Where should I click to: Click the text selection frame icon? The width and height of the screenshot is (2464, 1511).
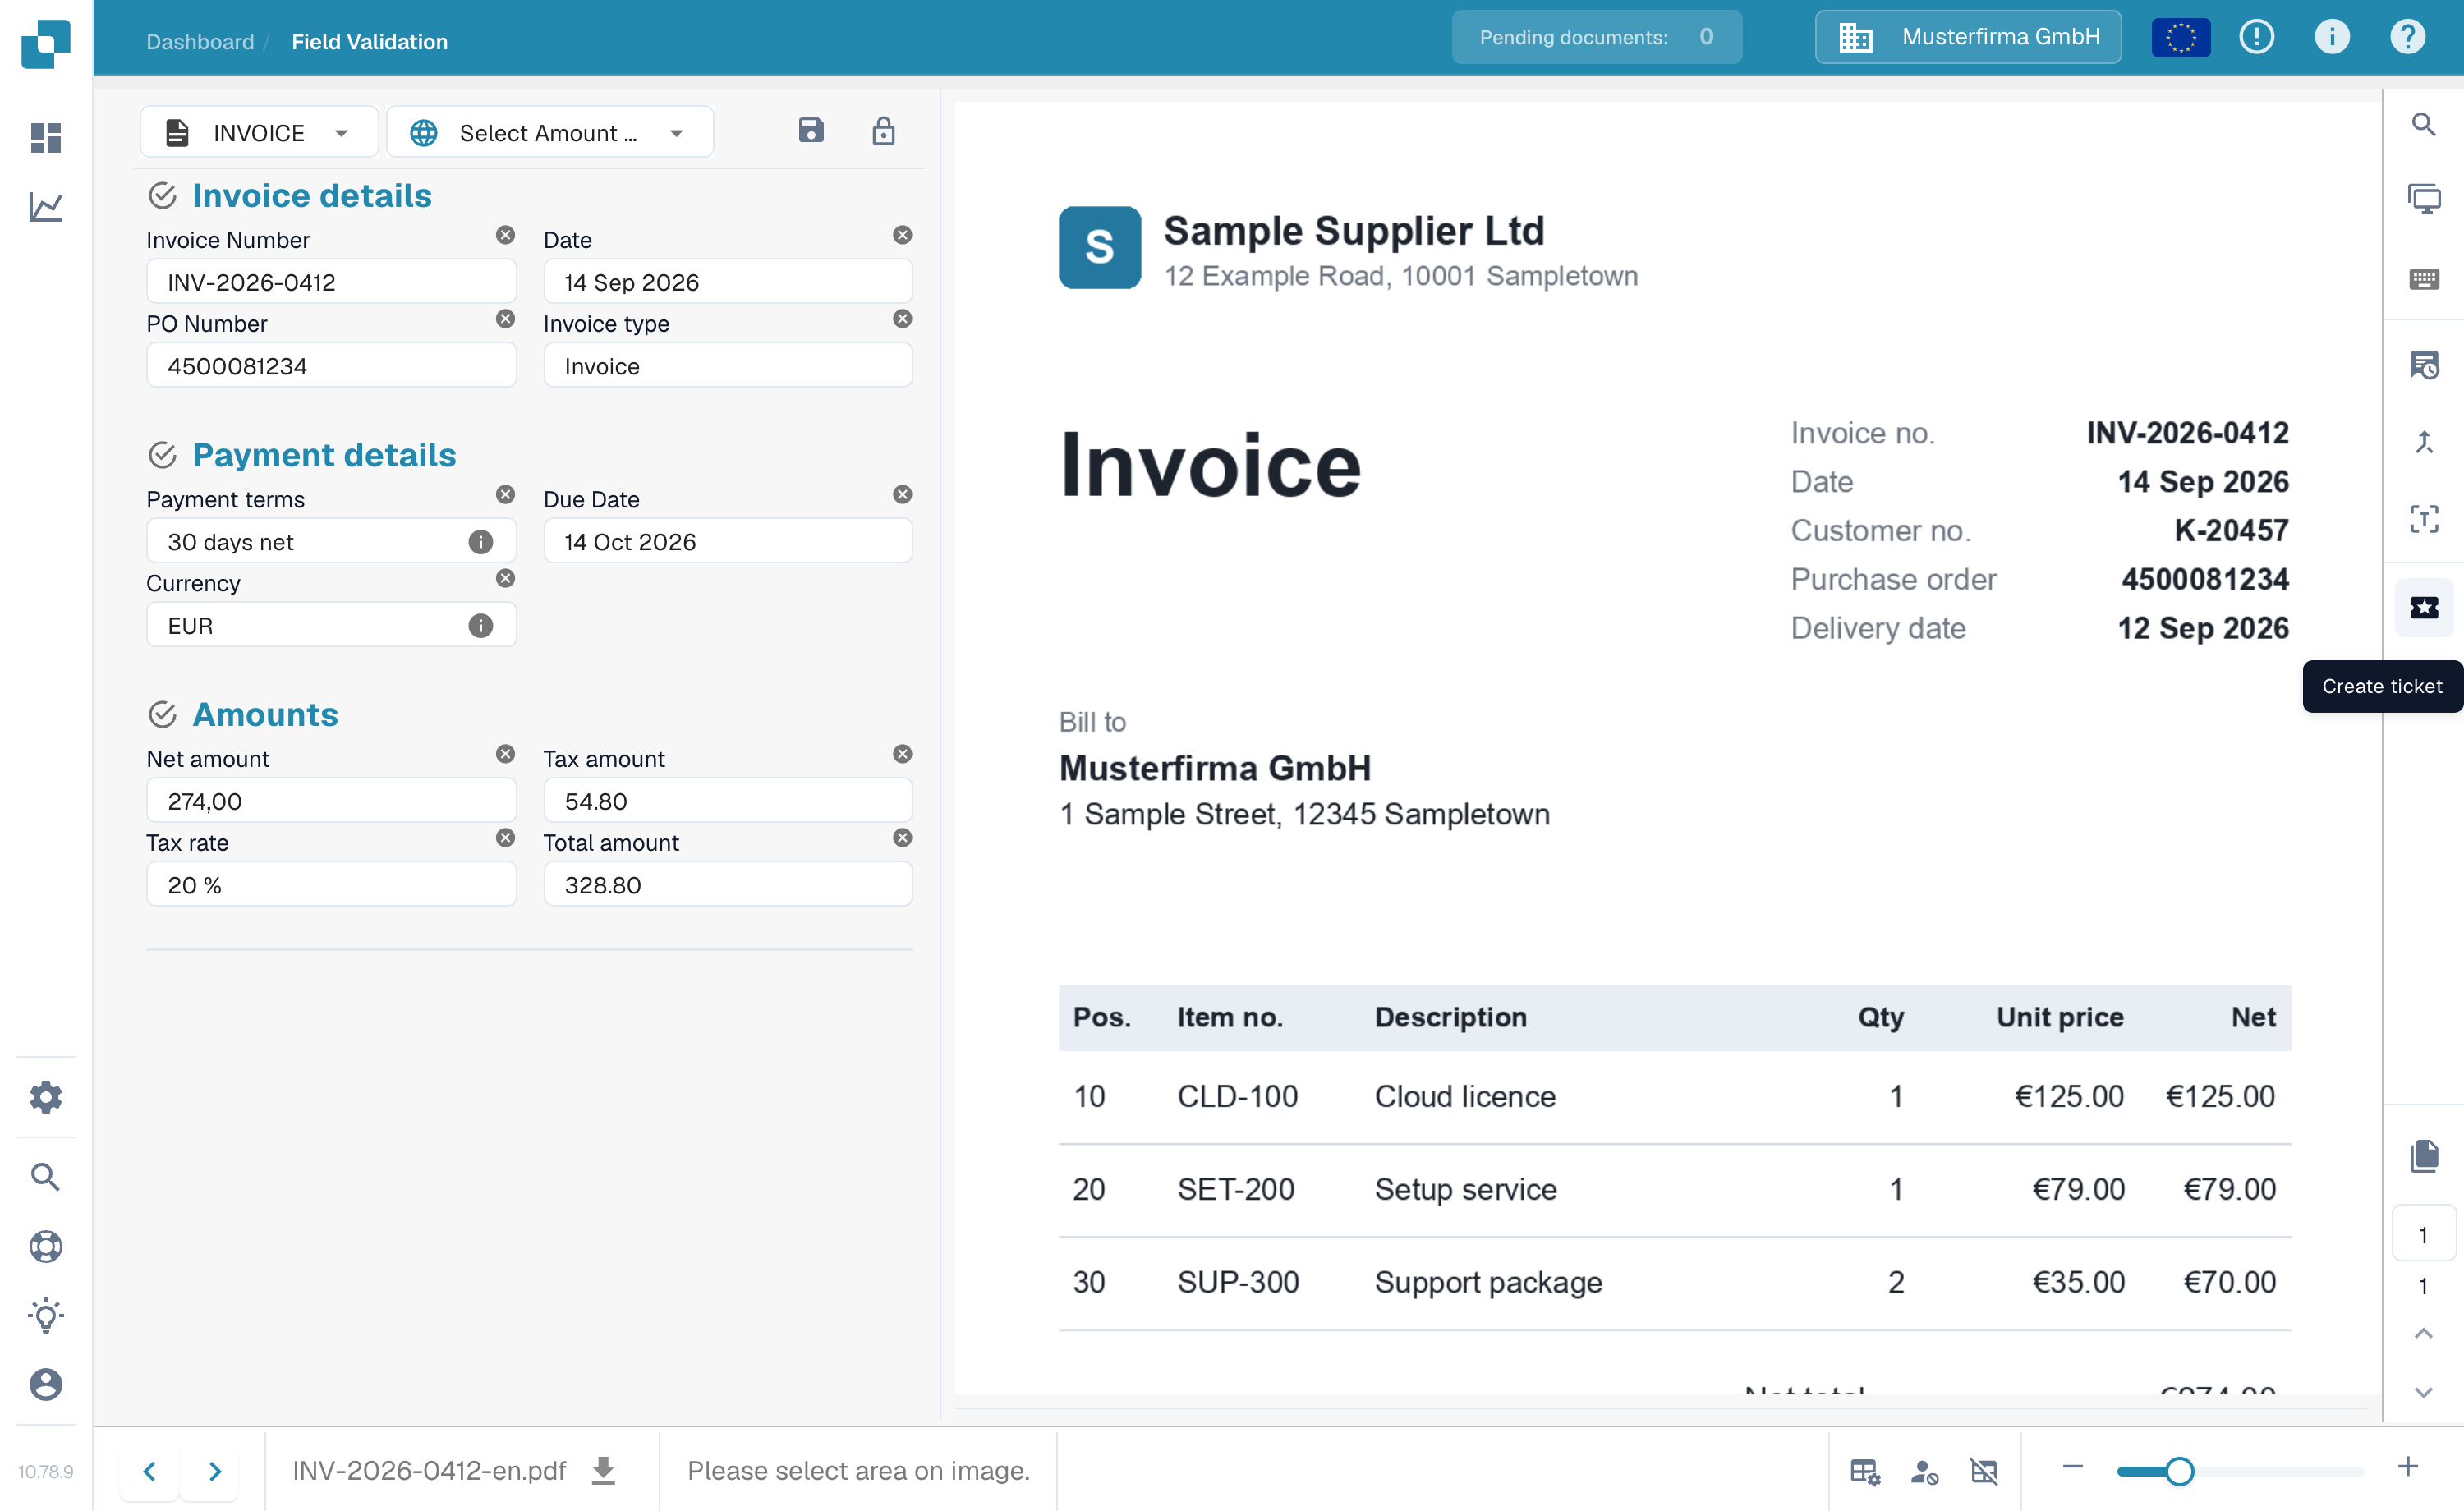(x=2424, y=519)
